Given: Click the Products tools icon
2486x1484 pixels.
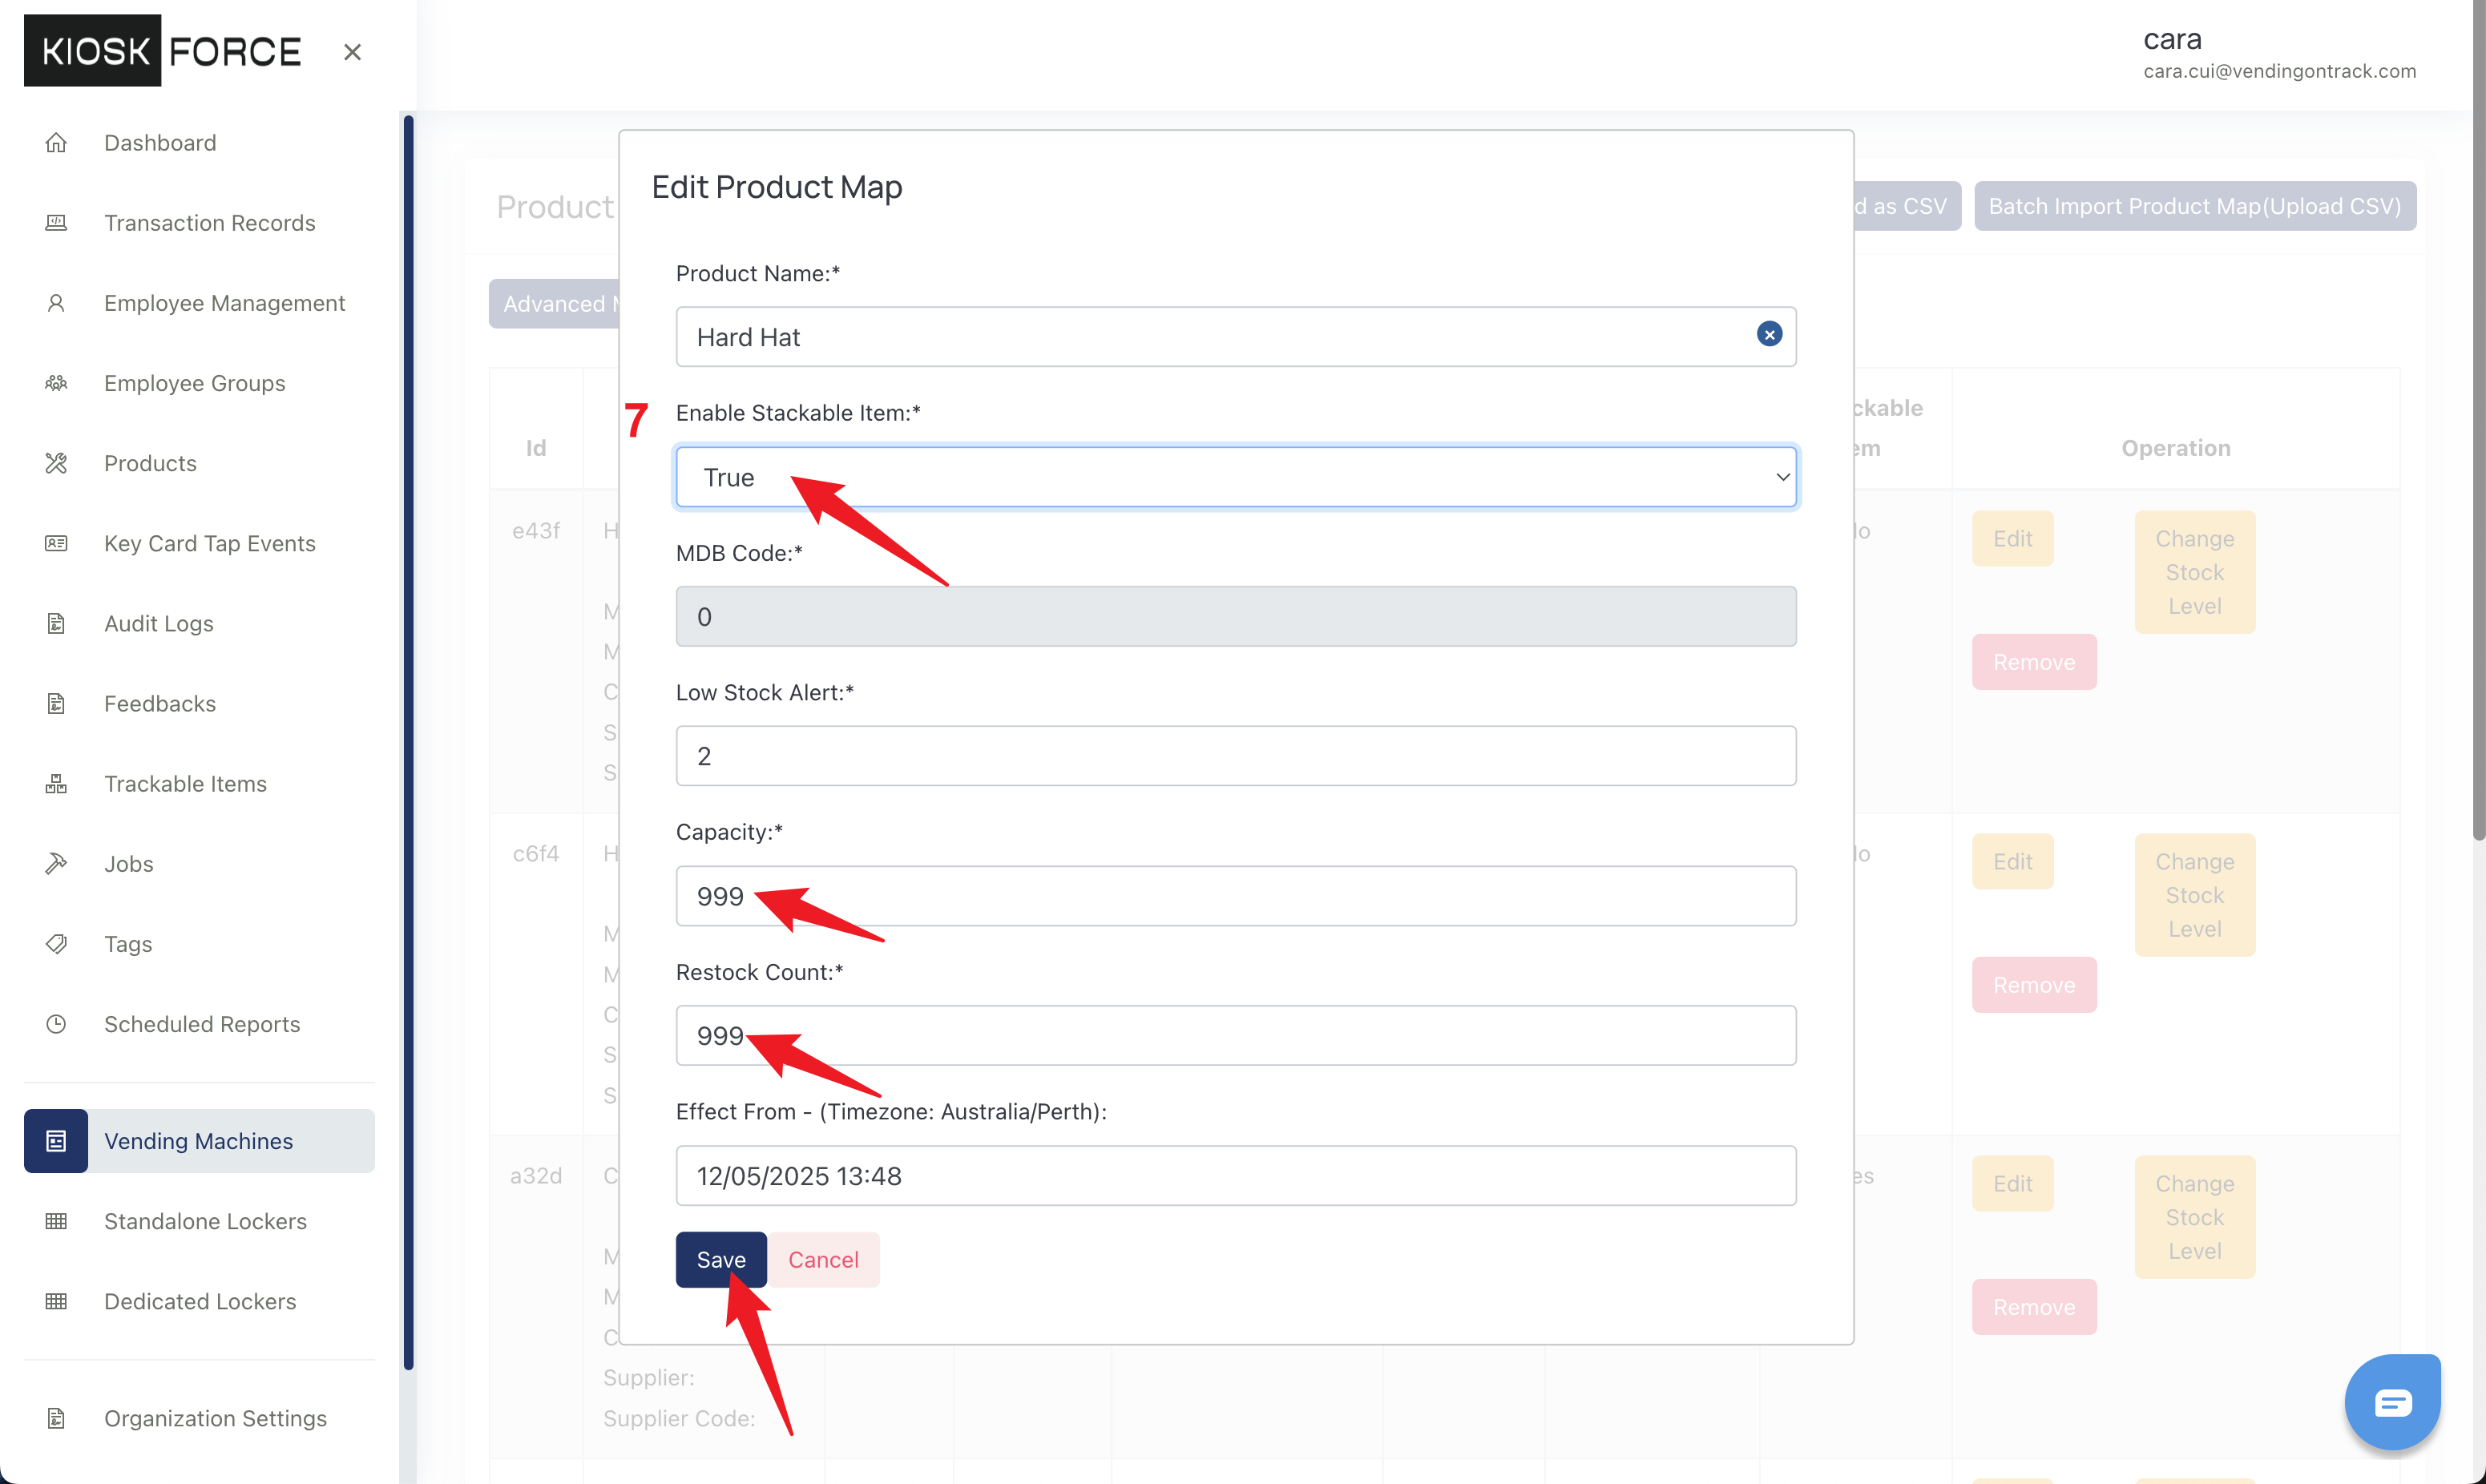Looking at the screenshot, I should (x=56, y=463).
